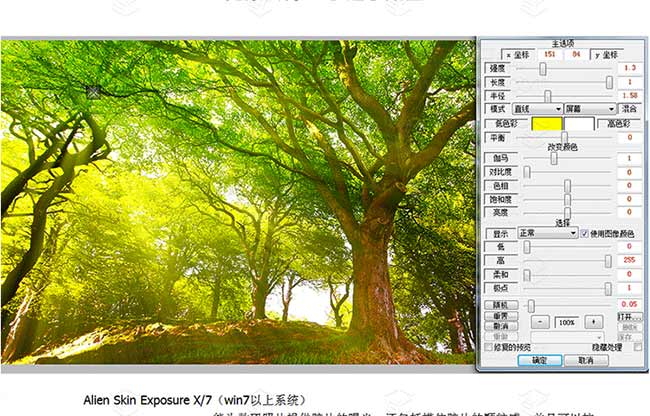Viewport: 650px width, 416px height.
Task: Click the 取消 cancel button
Action: 585,359
